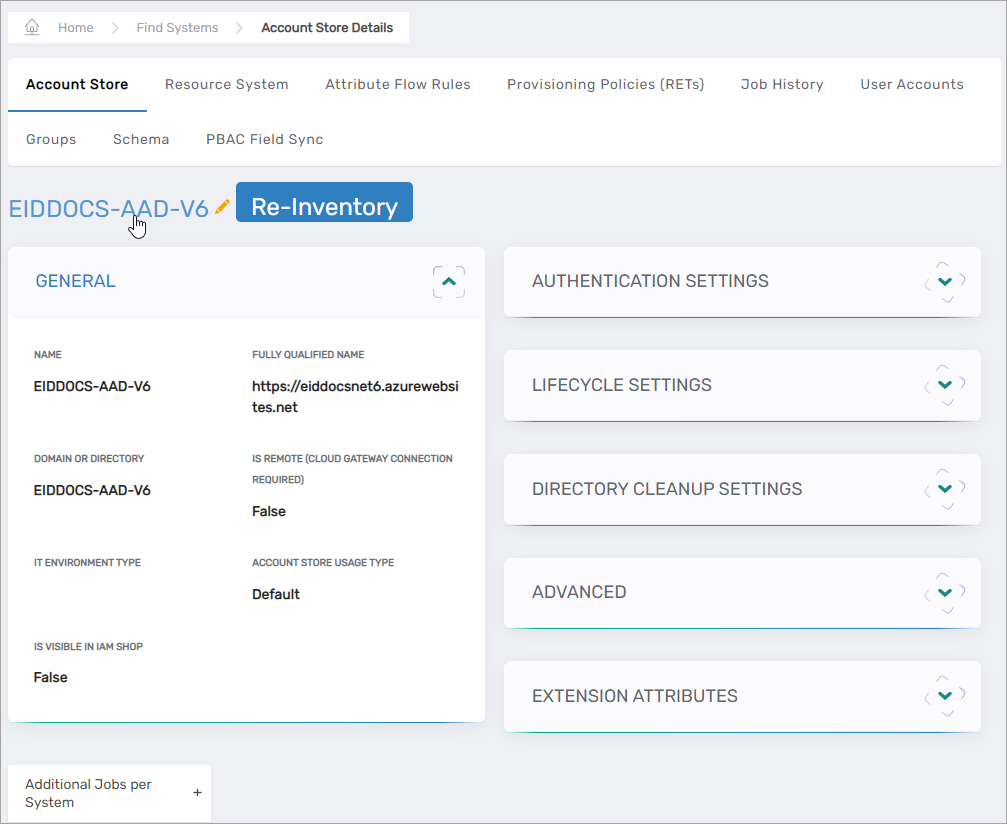Open the Attribute Flow Rules tab
Image resolution: width=1007 pixels, height=824 pixels.
[x=397, y=85]
